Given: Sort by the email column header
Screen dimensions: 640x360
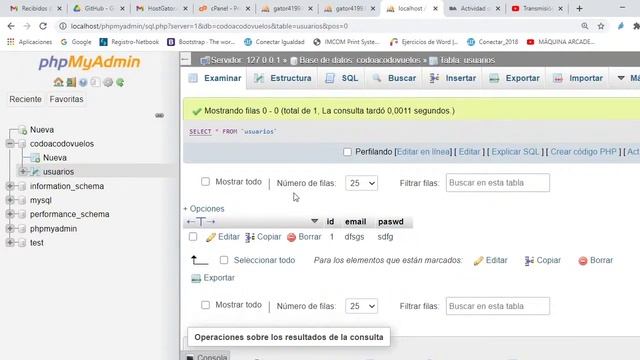Looking at the screenshot, I should 355,222.
